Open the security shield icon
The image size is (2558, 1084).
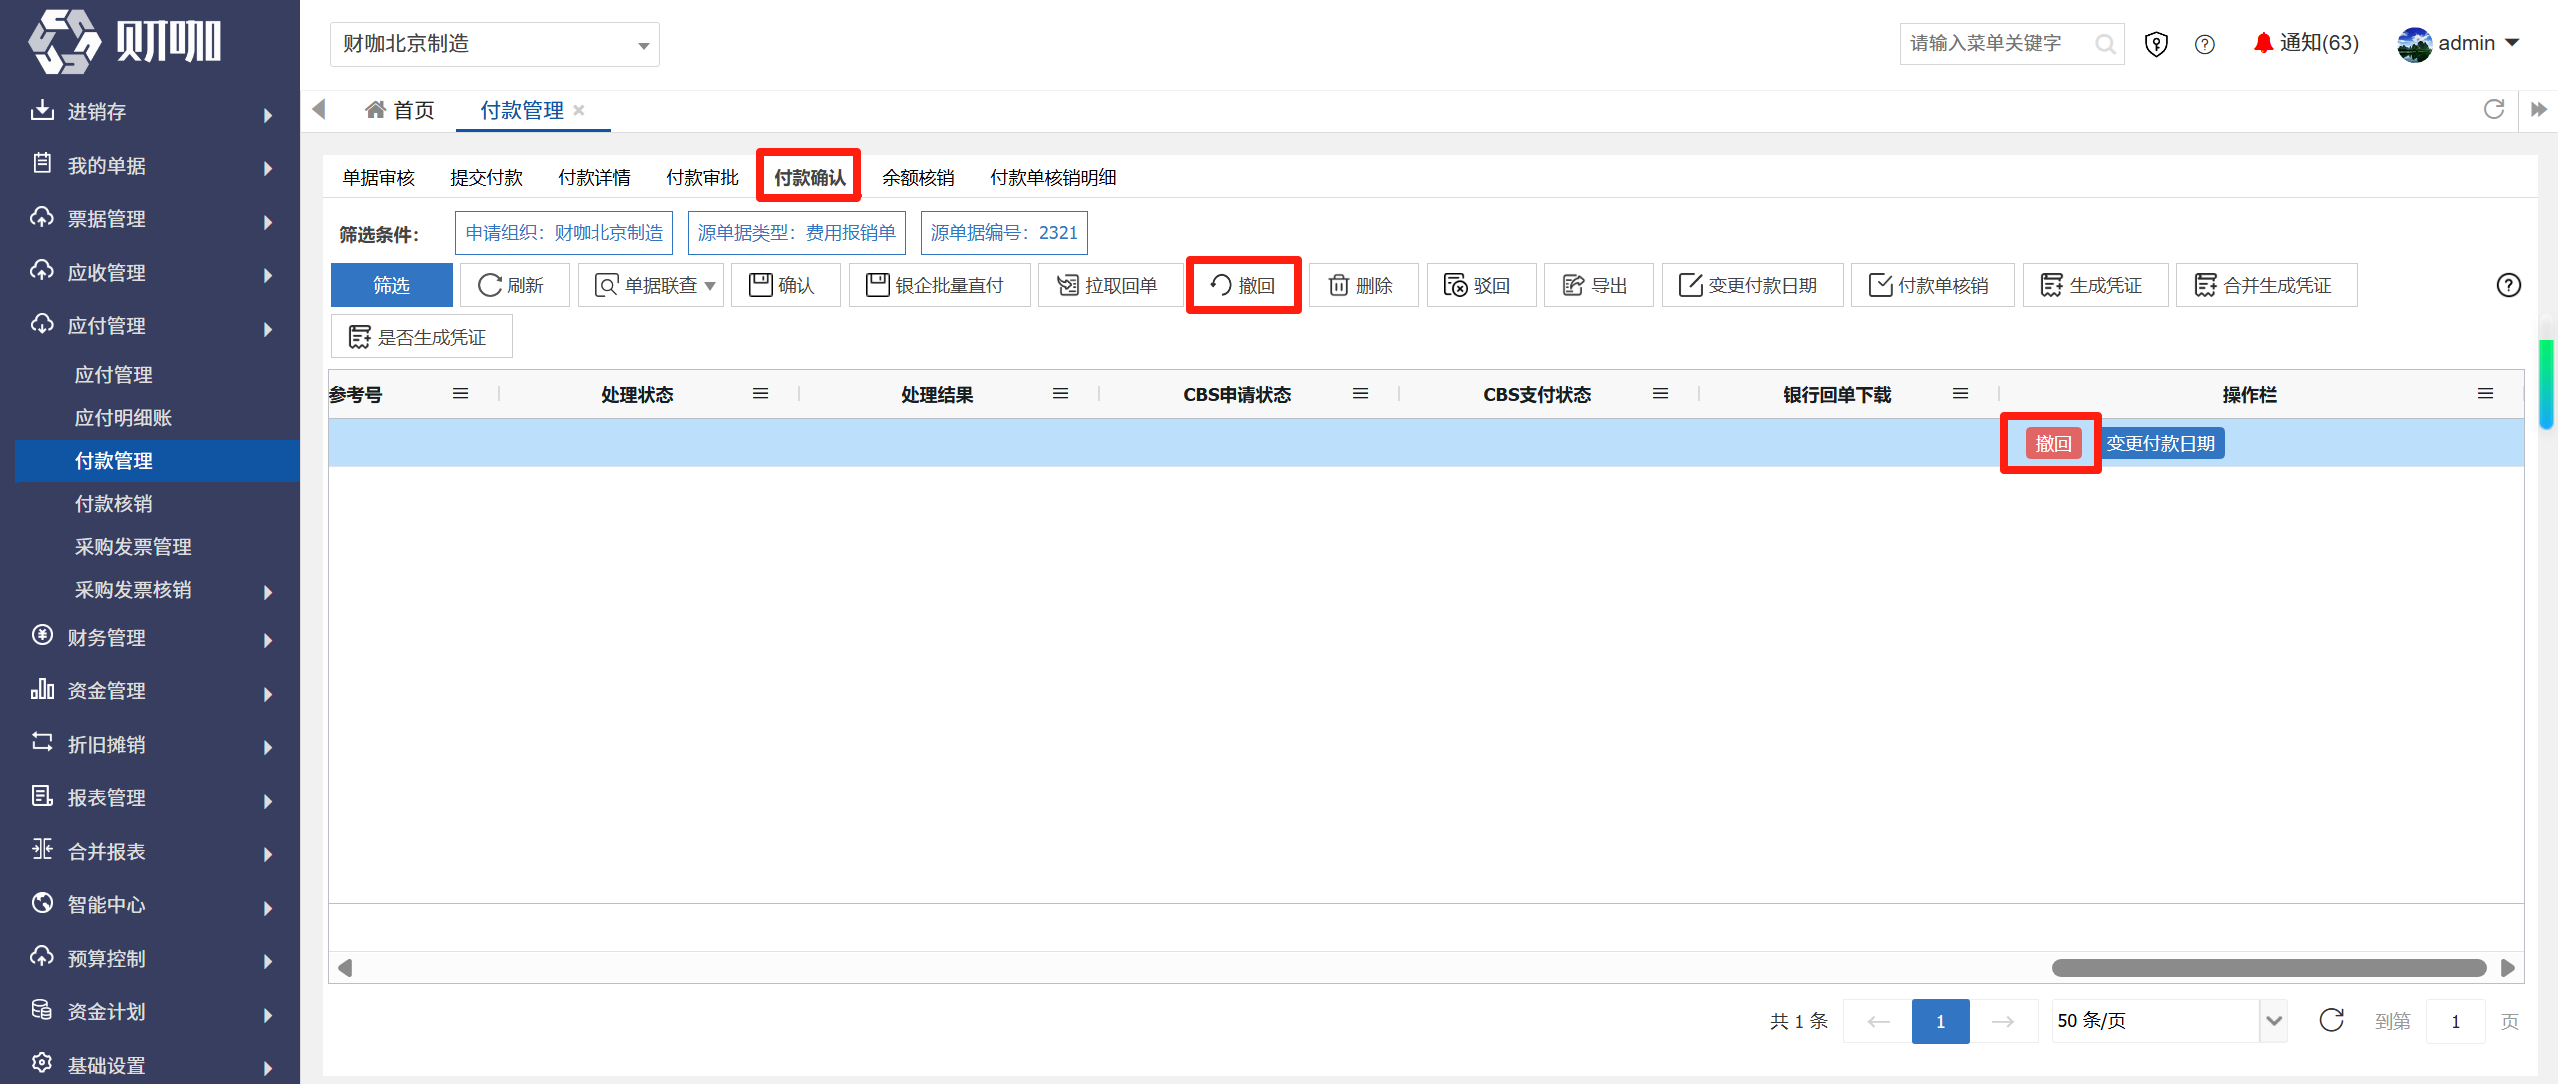(2156, 44)
